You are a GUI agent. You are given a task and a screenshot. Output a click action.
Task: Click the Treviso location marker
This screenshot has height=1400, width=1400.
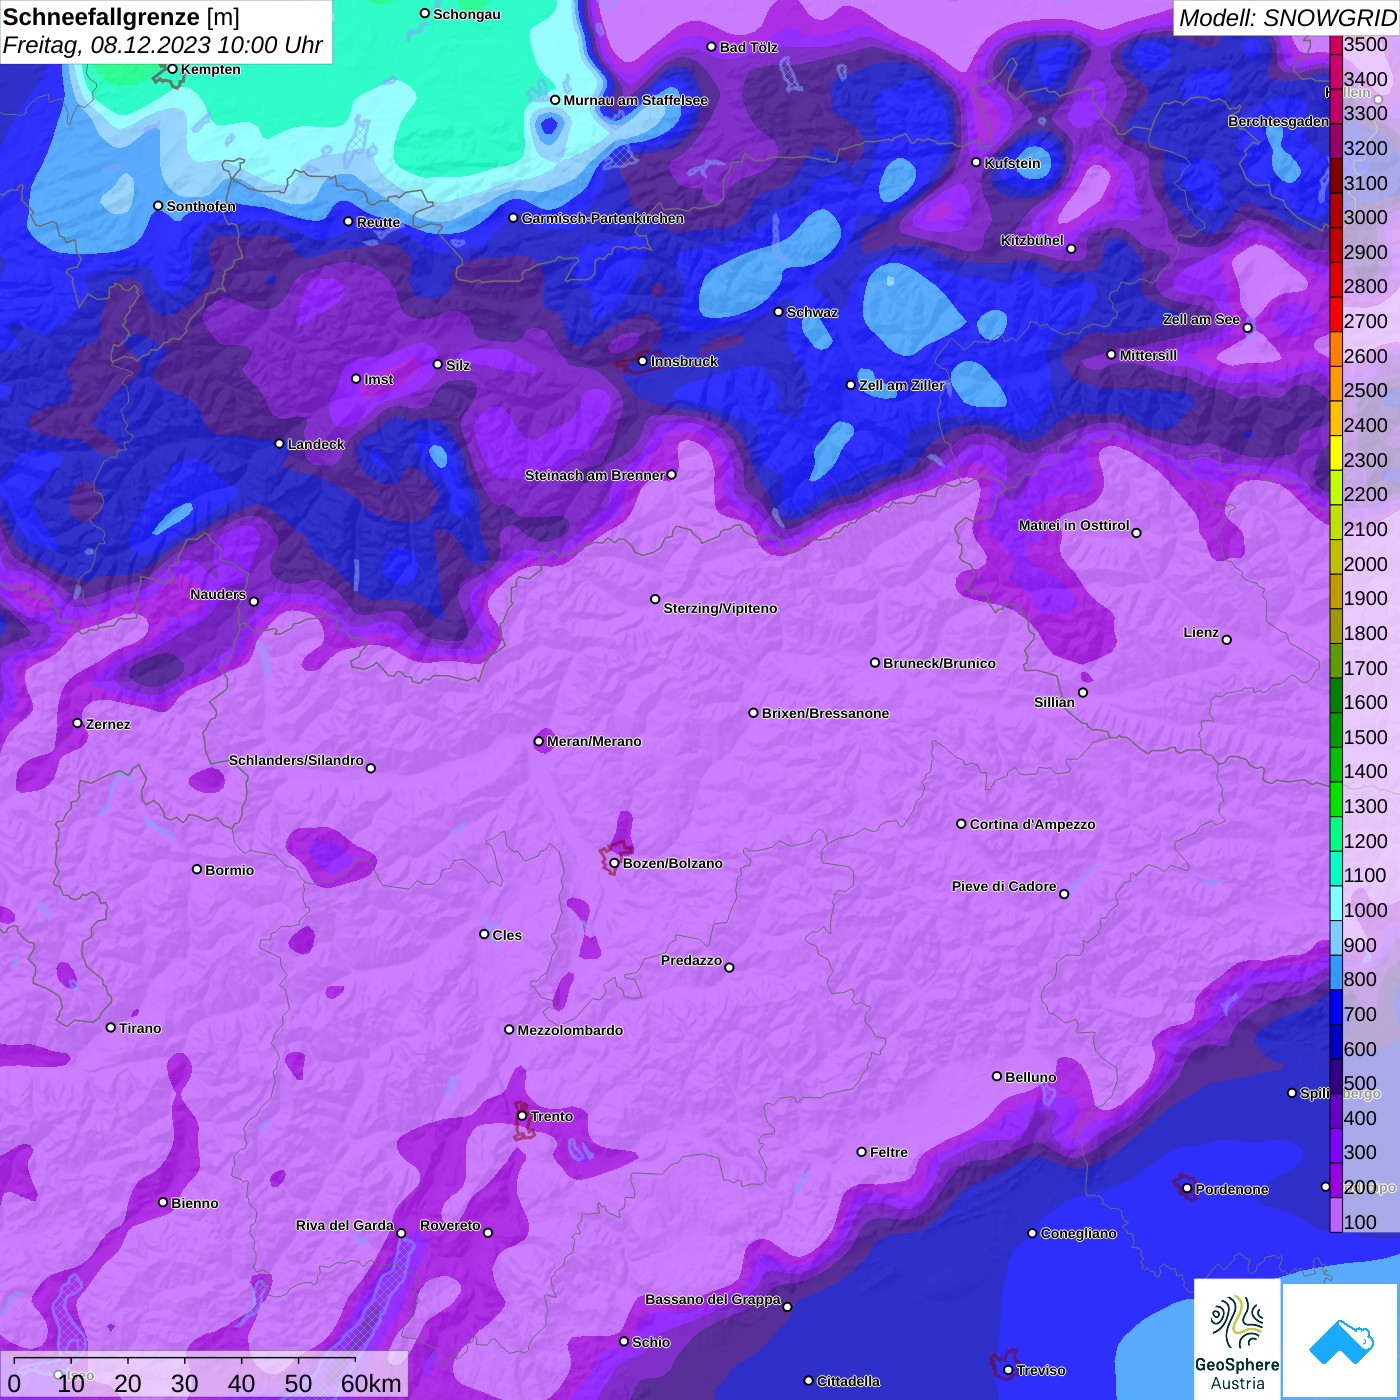pos(1008,1370)
